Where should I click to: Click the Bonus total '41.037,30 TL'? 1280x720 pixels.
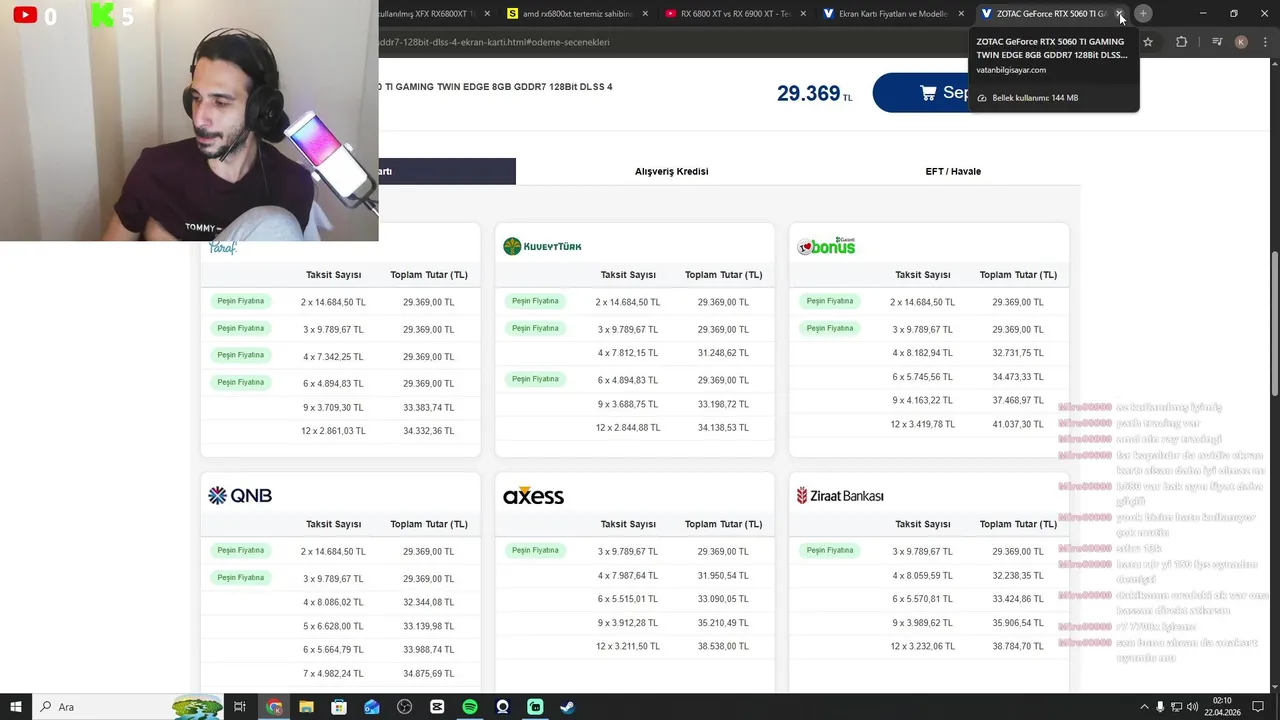(x=1018, y=424)
